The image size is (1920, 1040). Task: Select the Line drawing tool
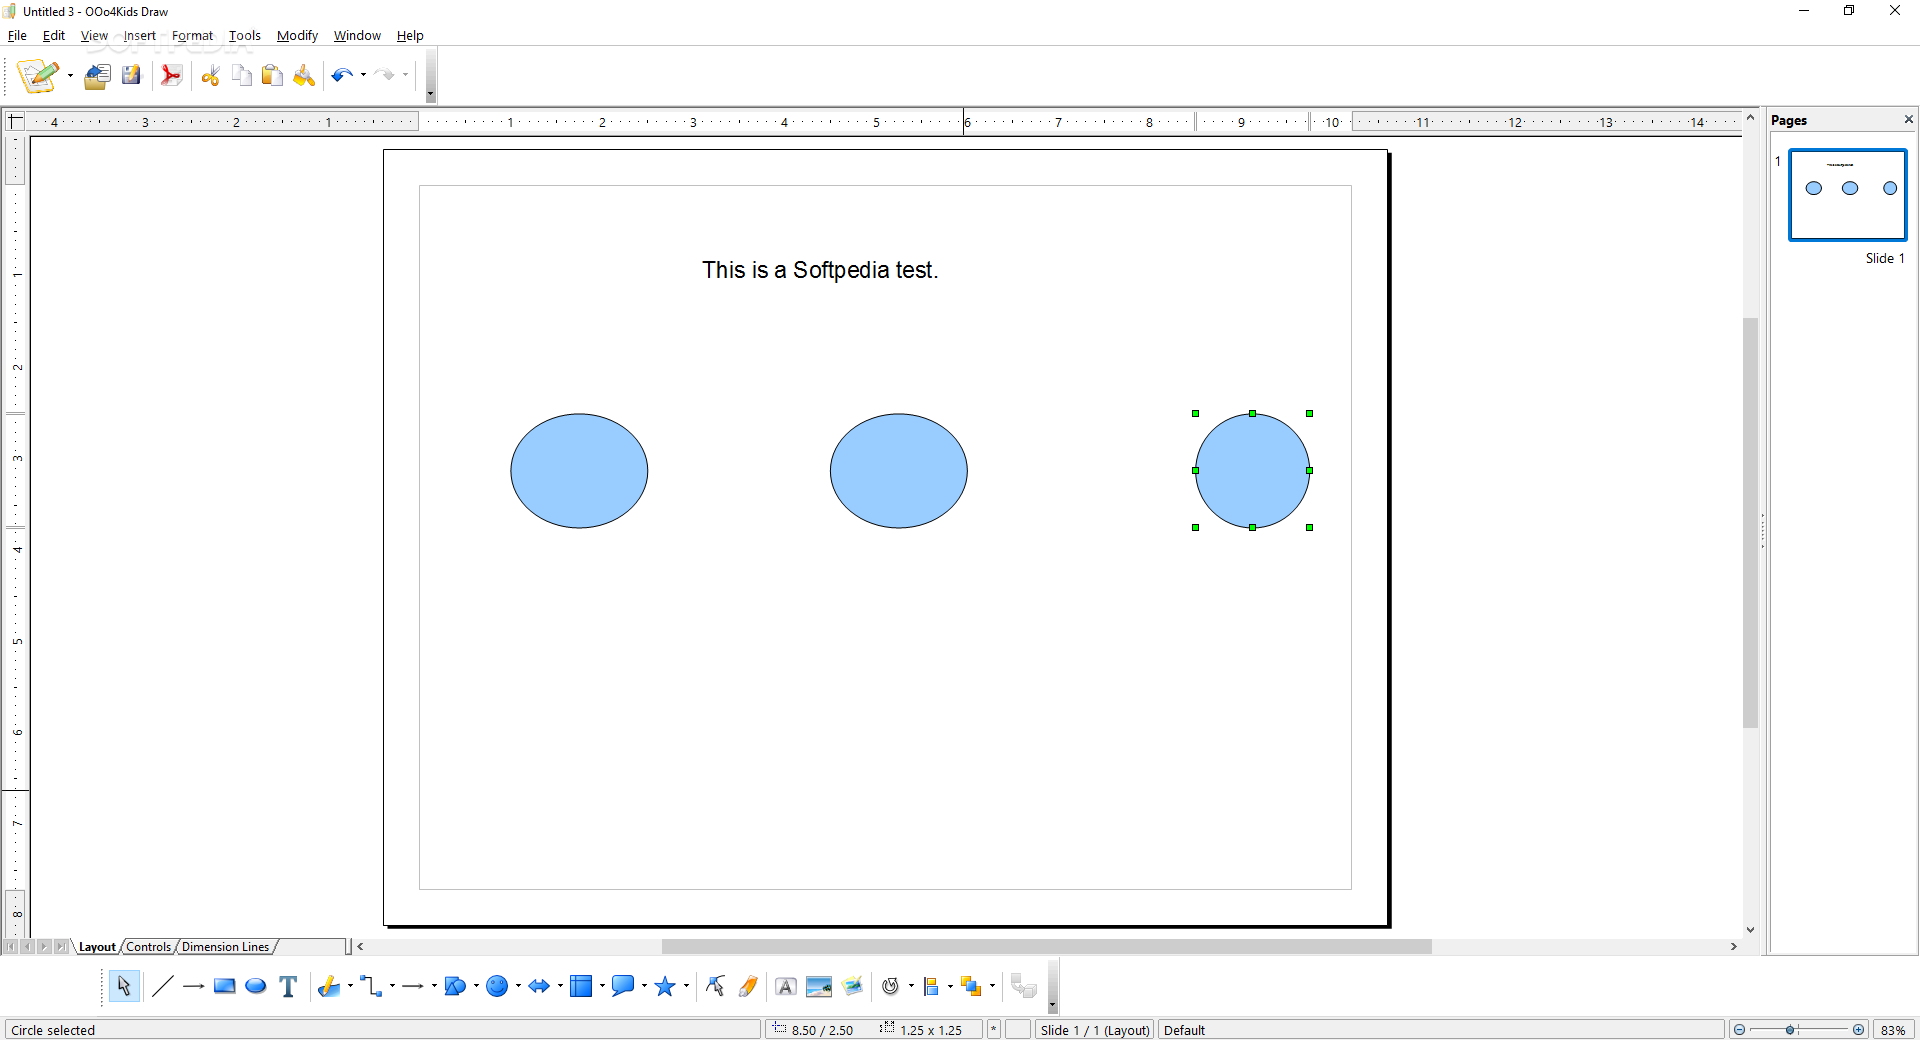(162, 987)
